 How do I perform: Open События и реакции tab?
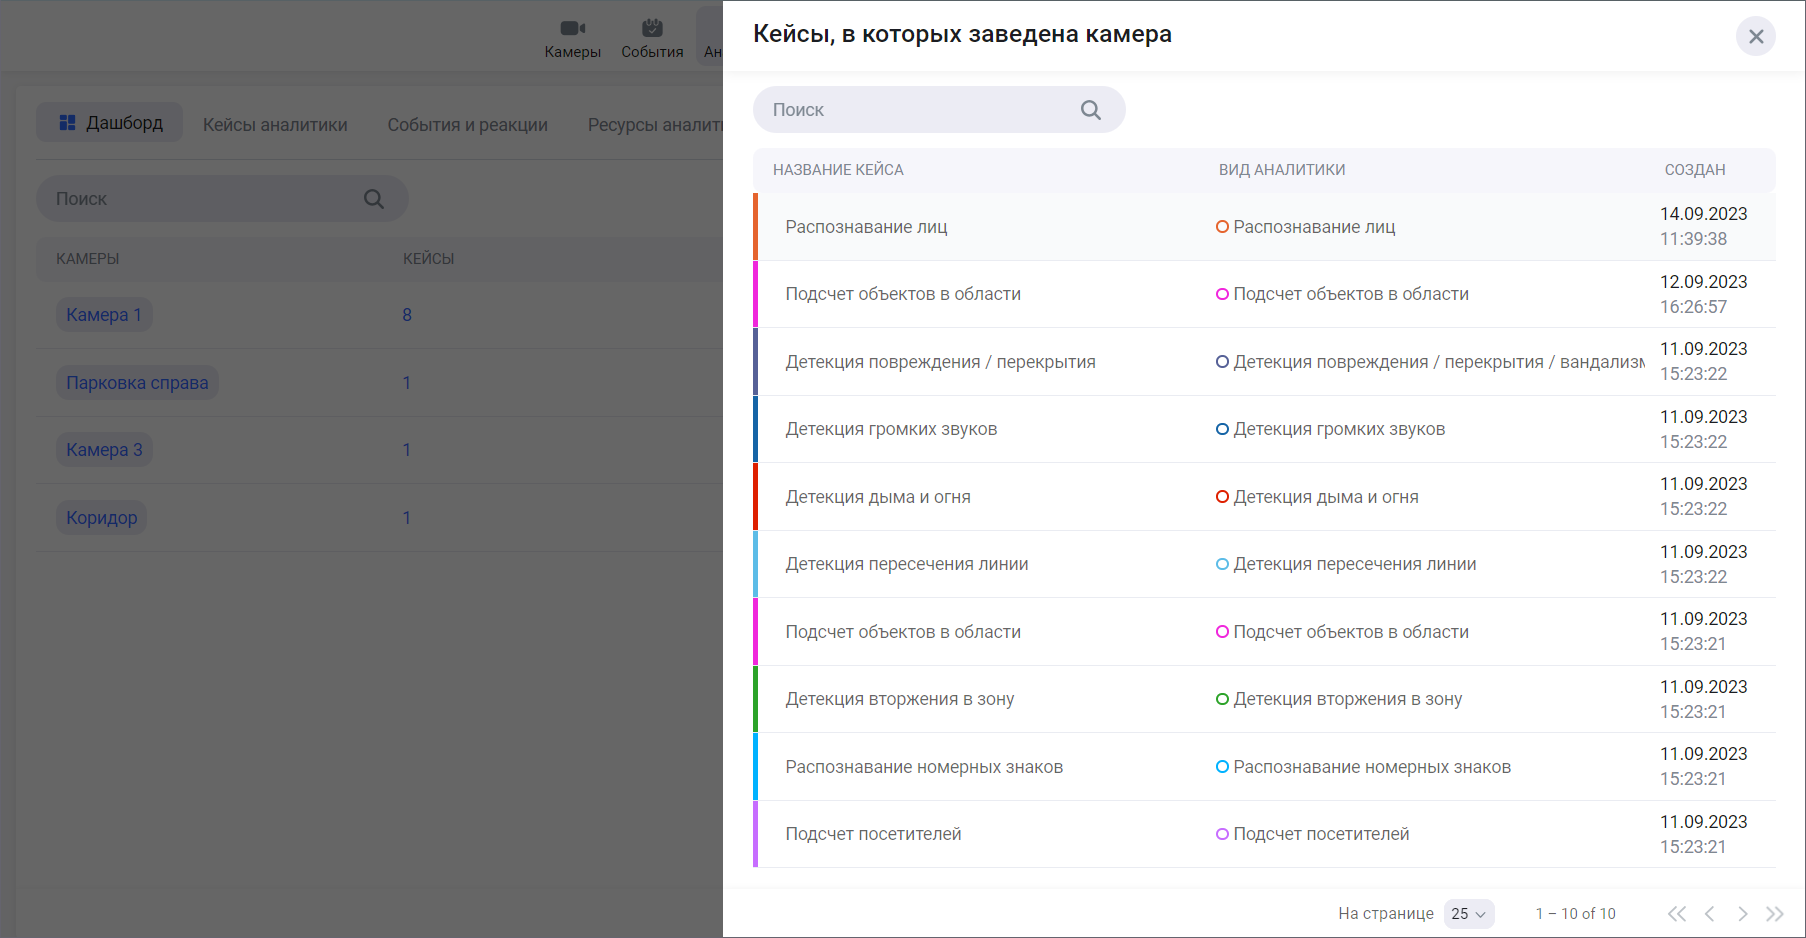467,125
